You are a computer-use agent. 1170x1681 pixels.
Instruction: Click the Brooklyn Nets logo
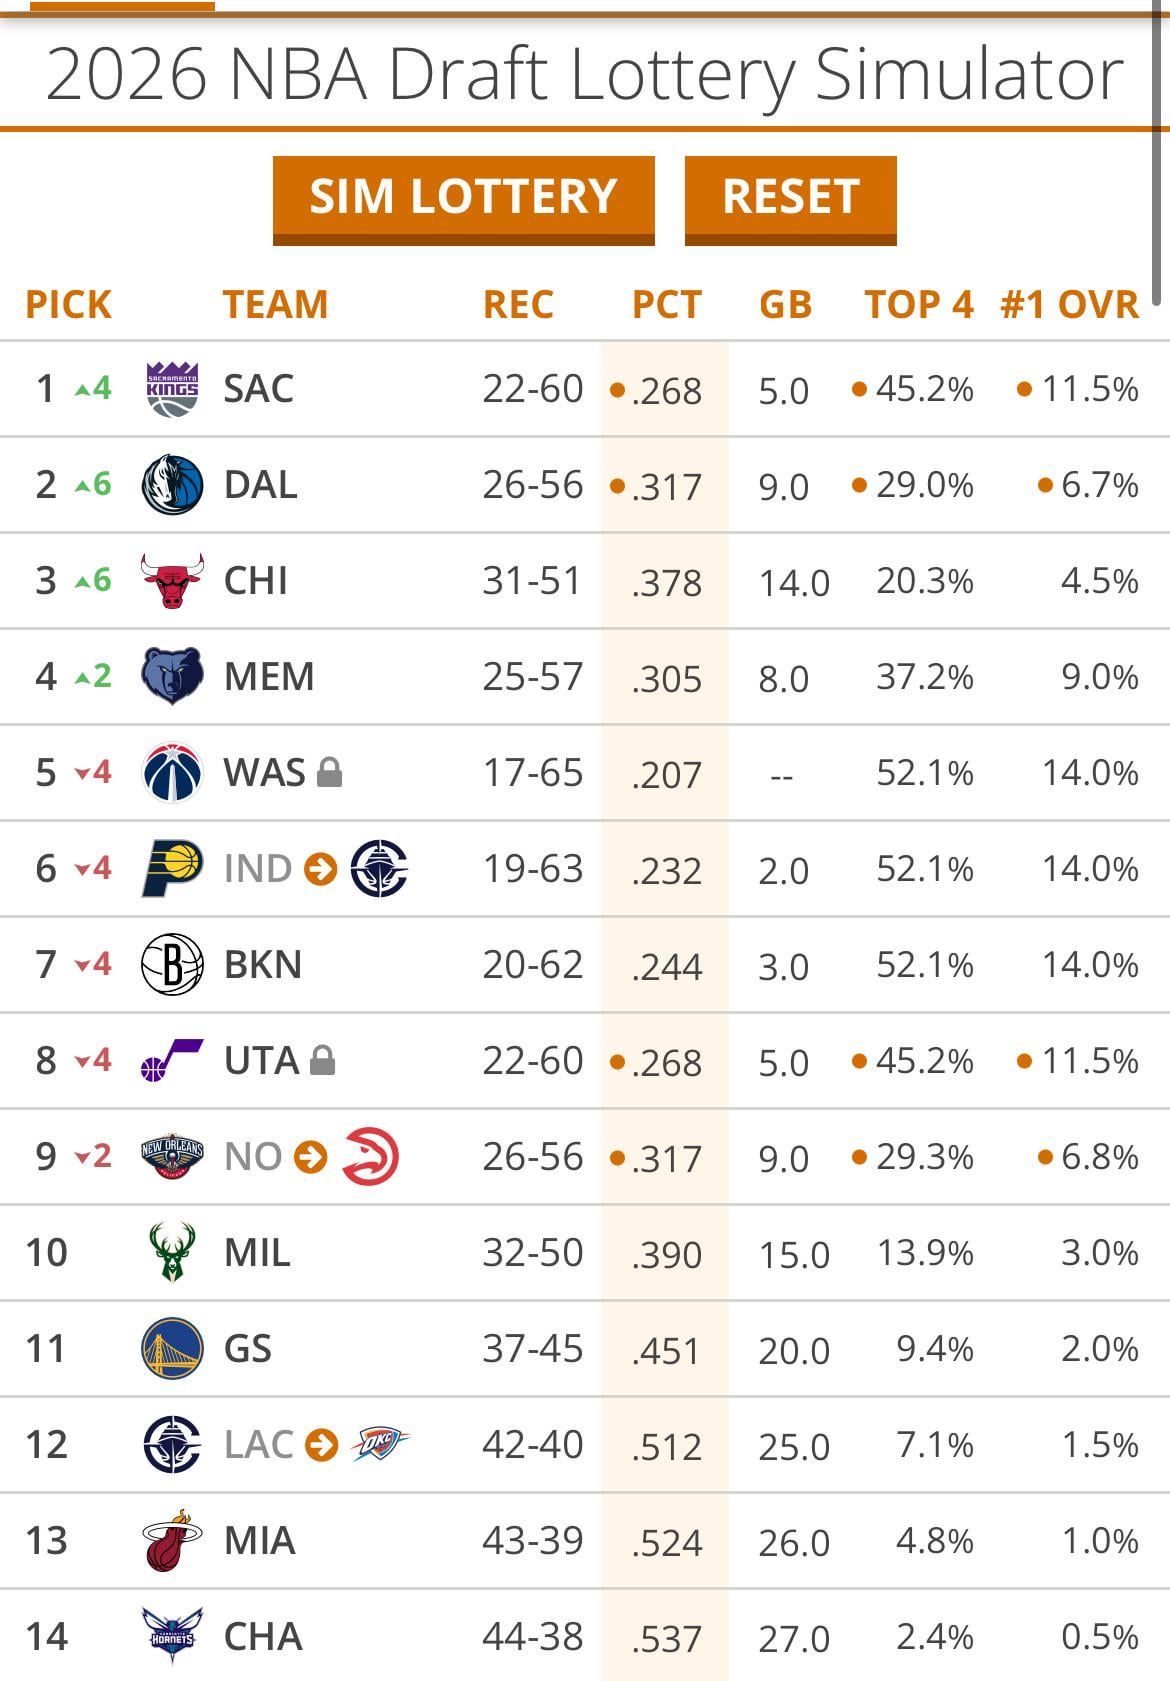[x=172, y=965]
